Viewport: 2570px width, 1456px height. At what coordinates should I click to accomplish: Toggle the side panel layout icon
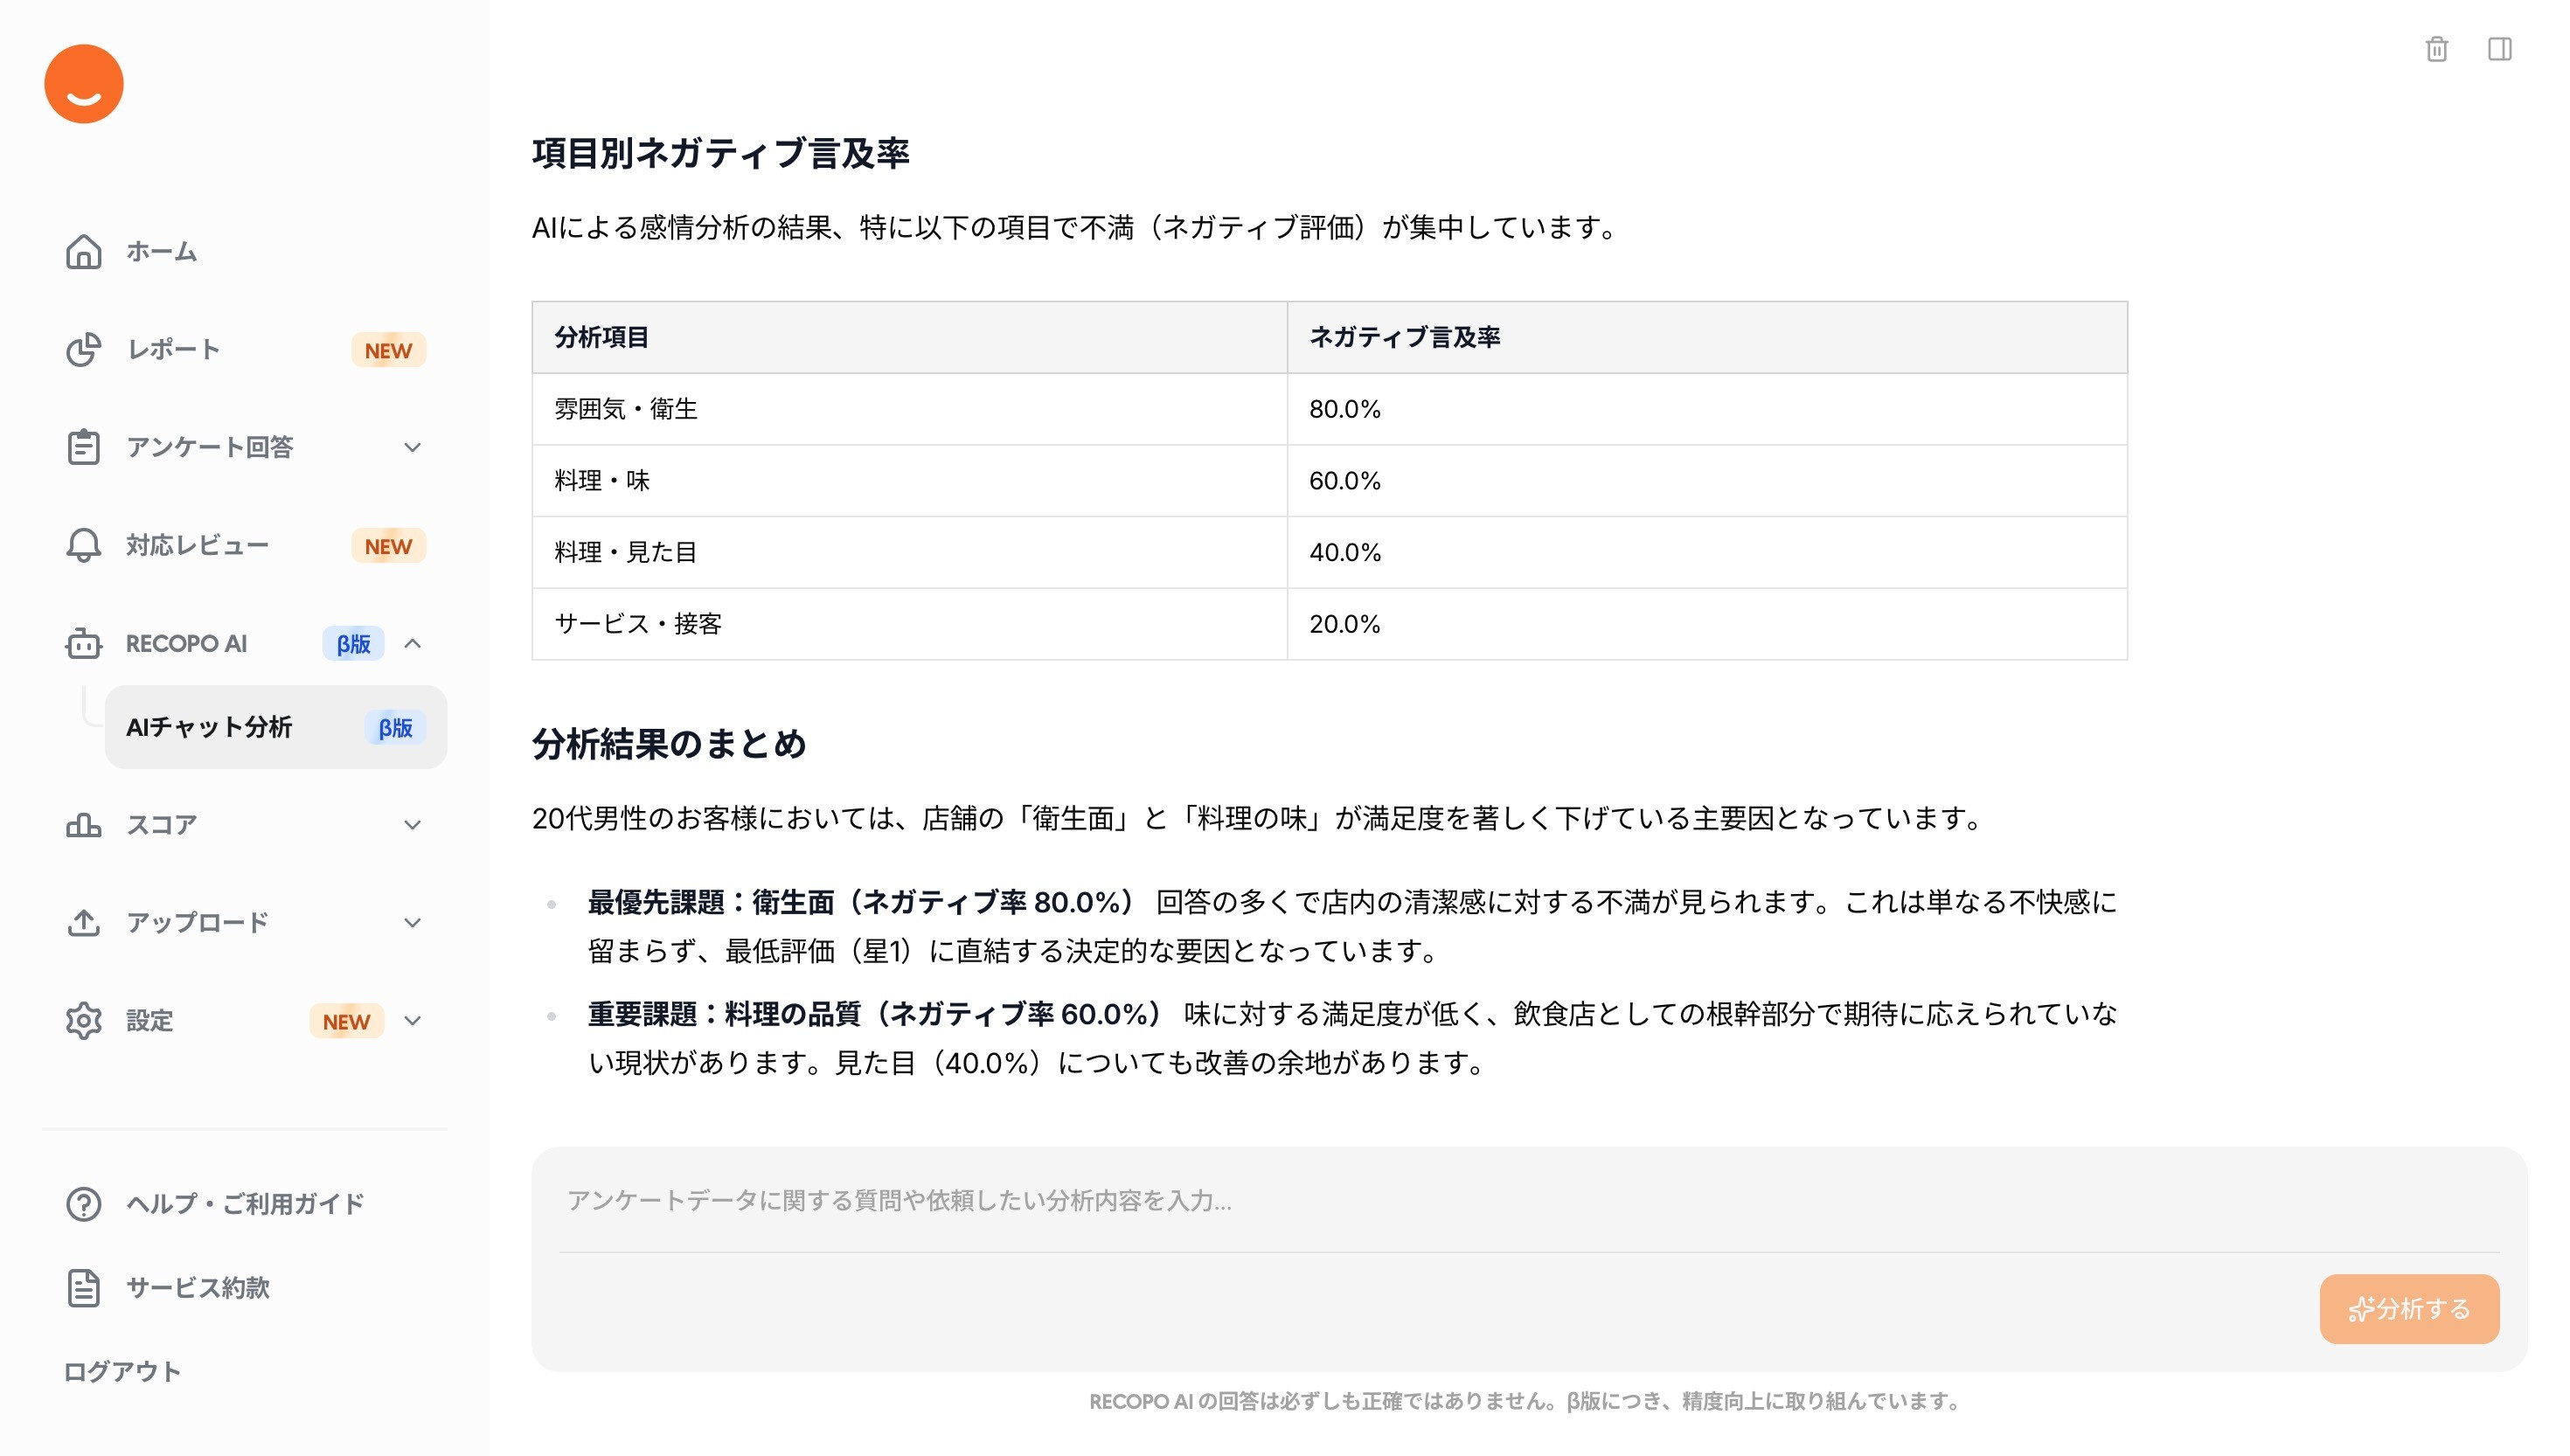[x=2499, y=49]
